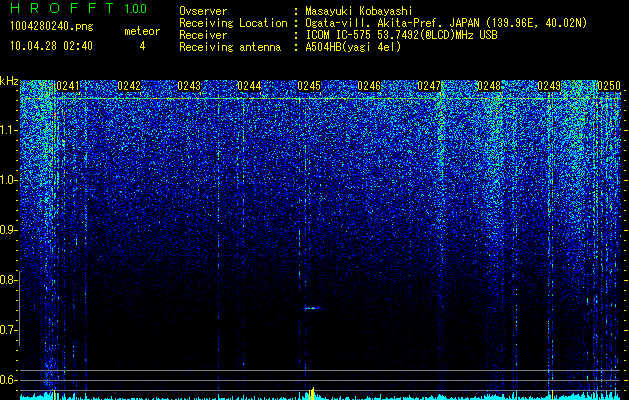The height and width of the screenshot is (400, 629).
Task: Click the 0.6 frequency axis label
Action: pos(8,380)
